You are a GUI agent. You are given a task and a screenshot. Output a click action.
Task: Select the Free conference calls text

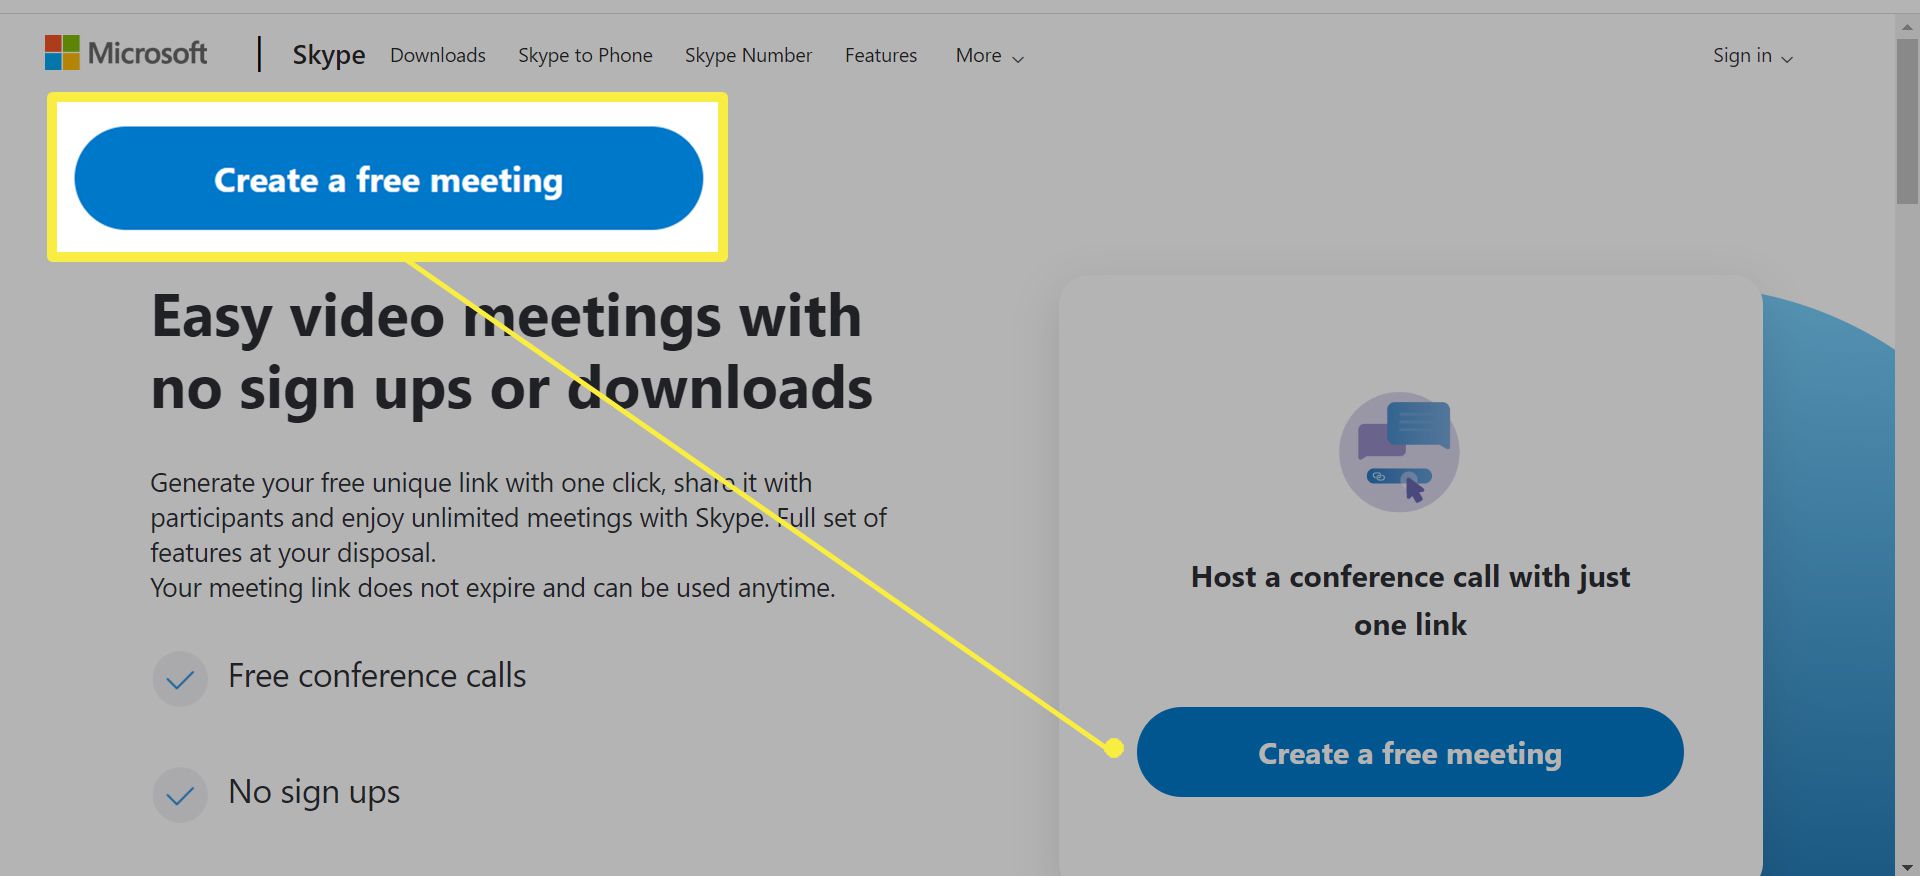pos(376,676)
